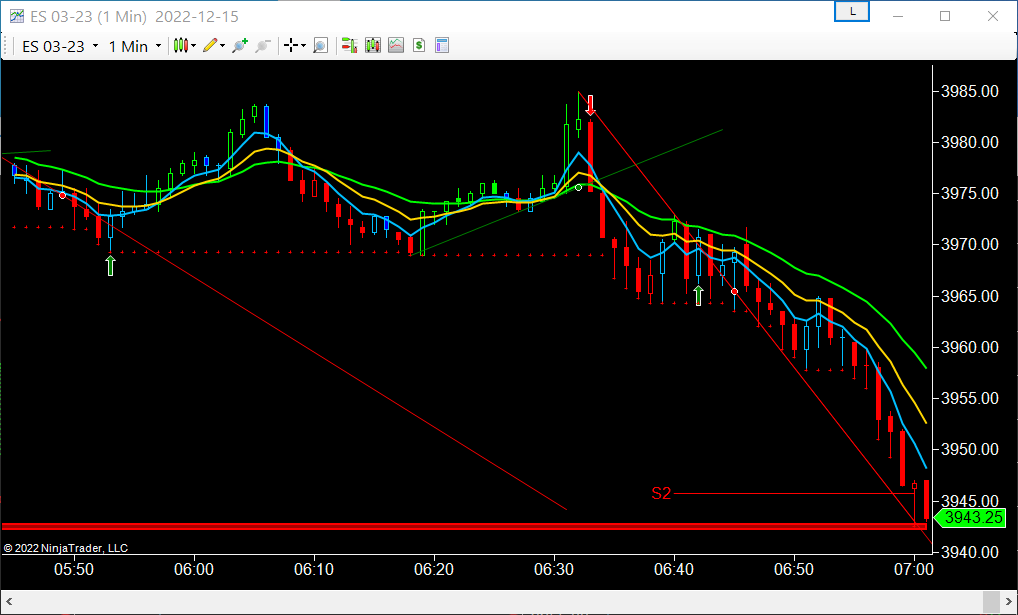The width and height of the screenshot is (1018, 615).
Task: Click the S2 support level label
Action: pos(661,494)
